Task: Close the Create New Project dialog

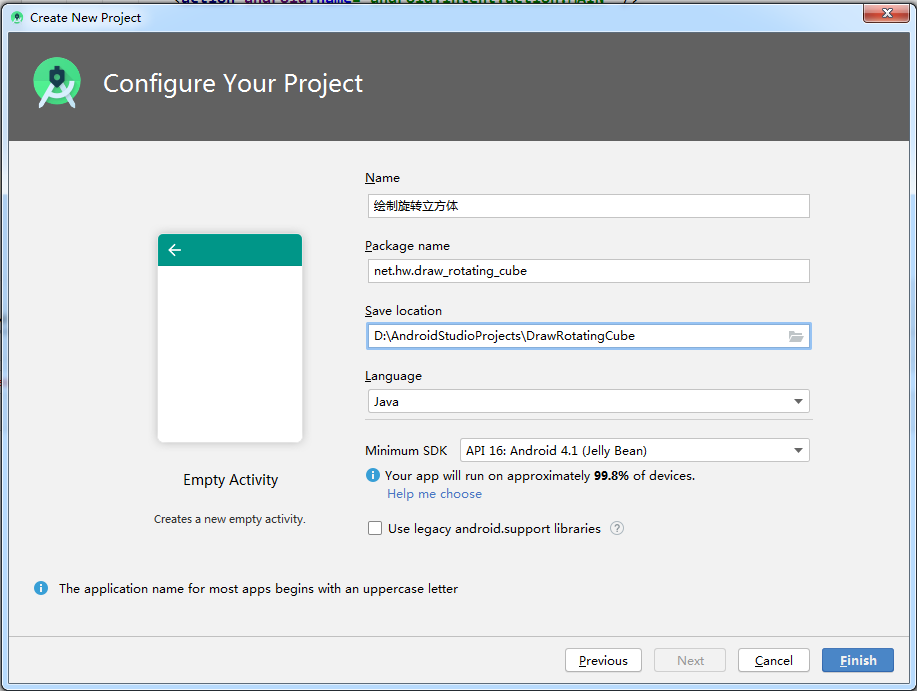Action: (x=887, y=13)
